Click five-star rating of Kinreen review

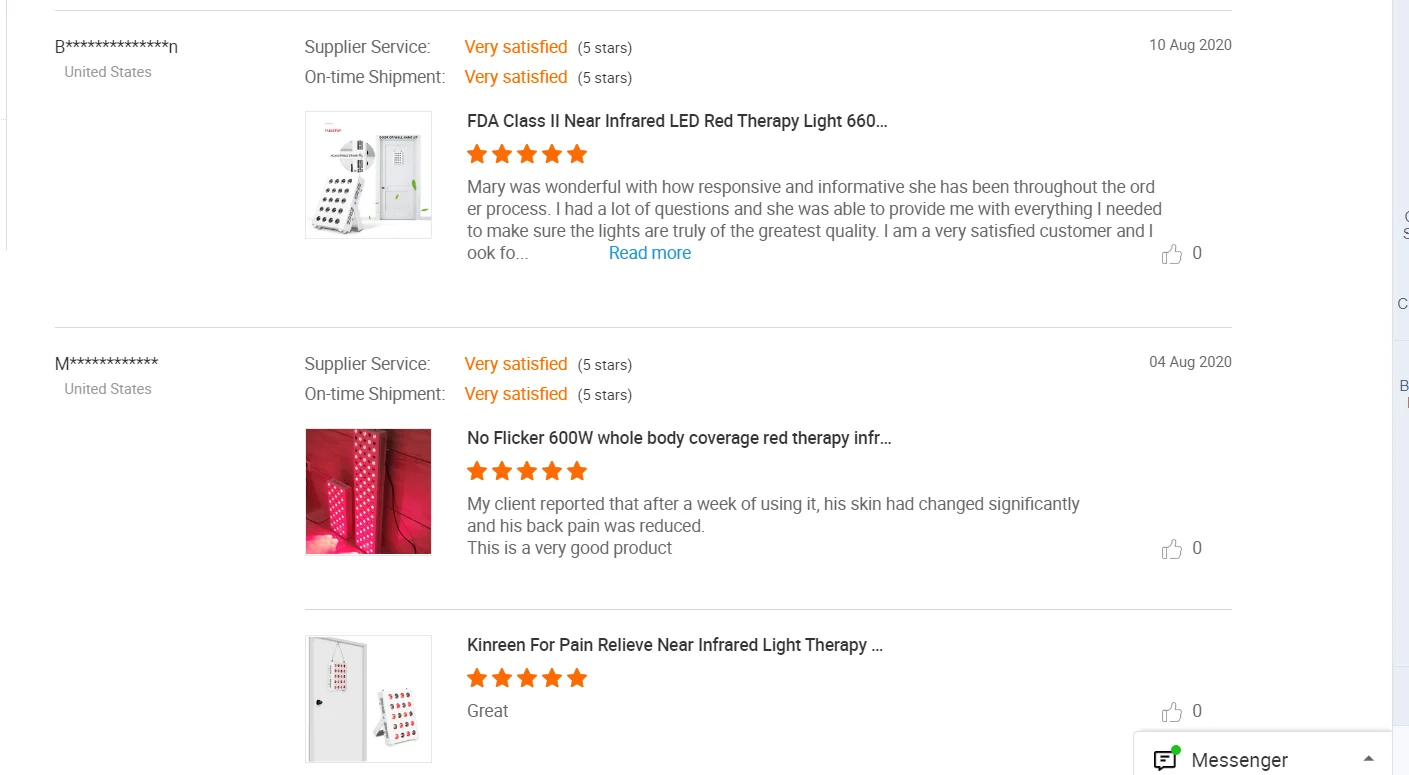[x=527, y=678]
